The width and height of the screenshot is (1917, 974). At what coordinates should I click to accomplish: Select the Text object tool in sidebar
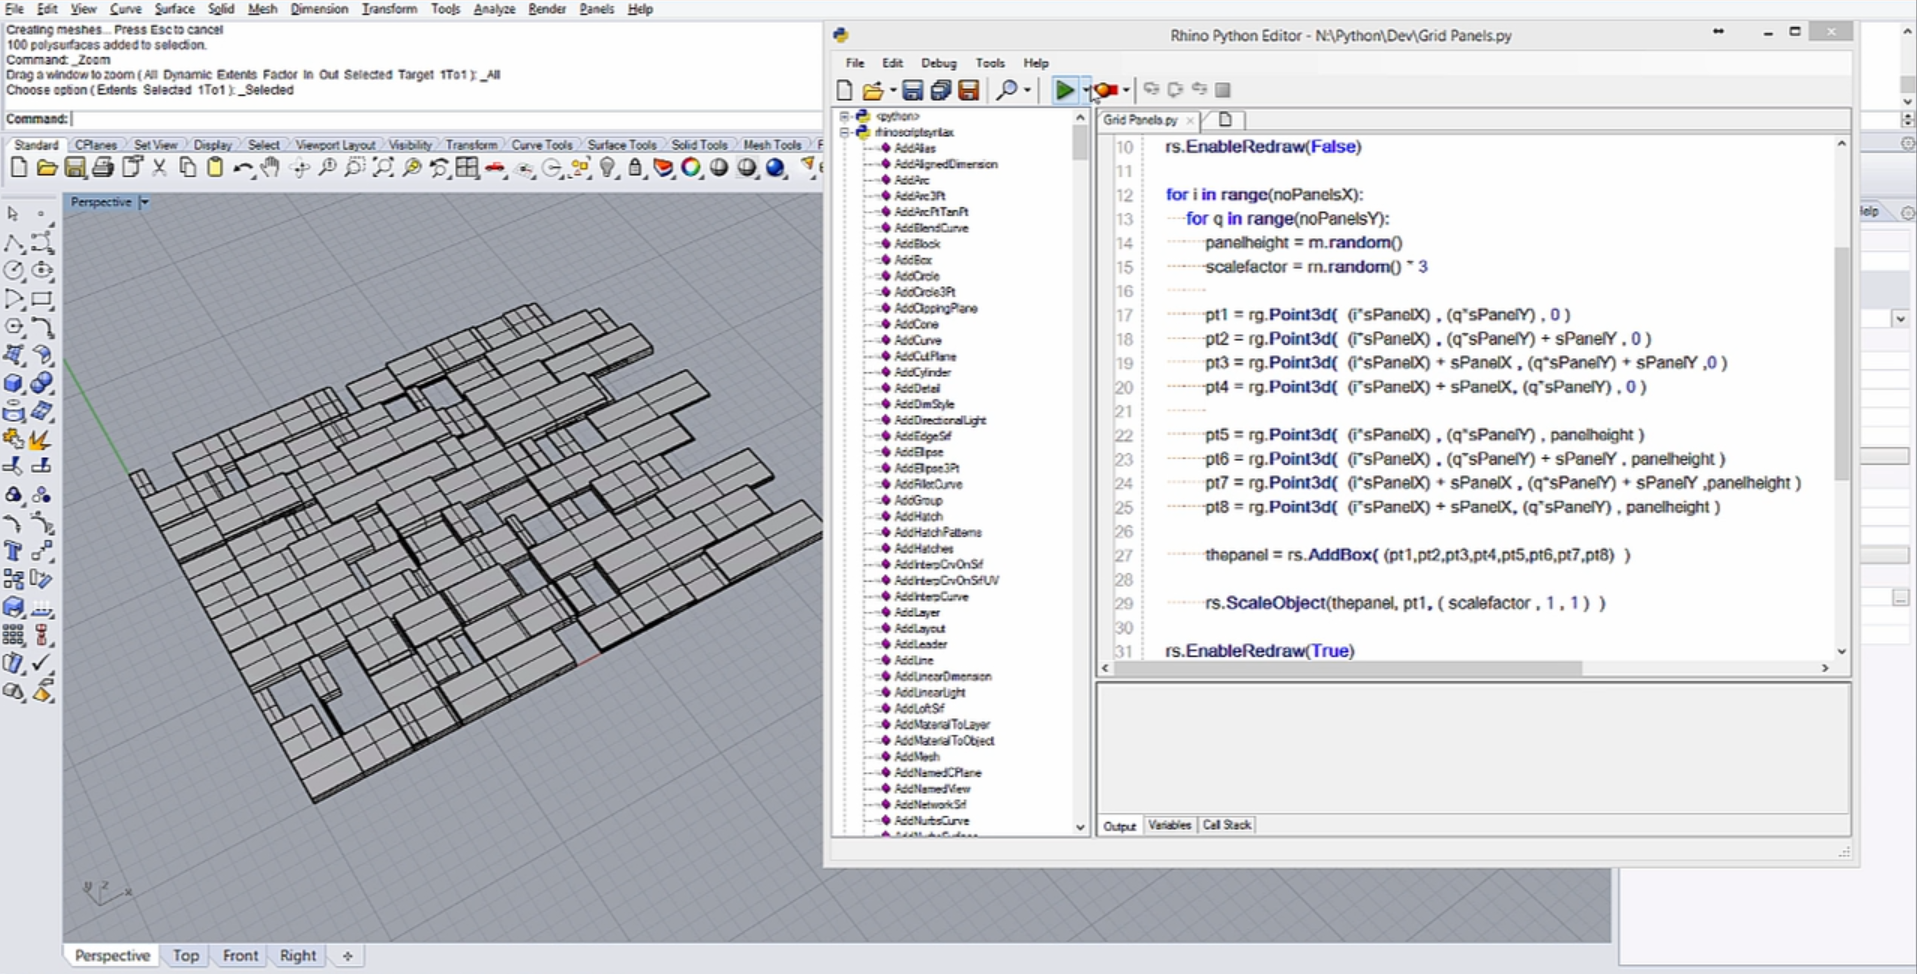click(13, 551)
